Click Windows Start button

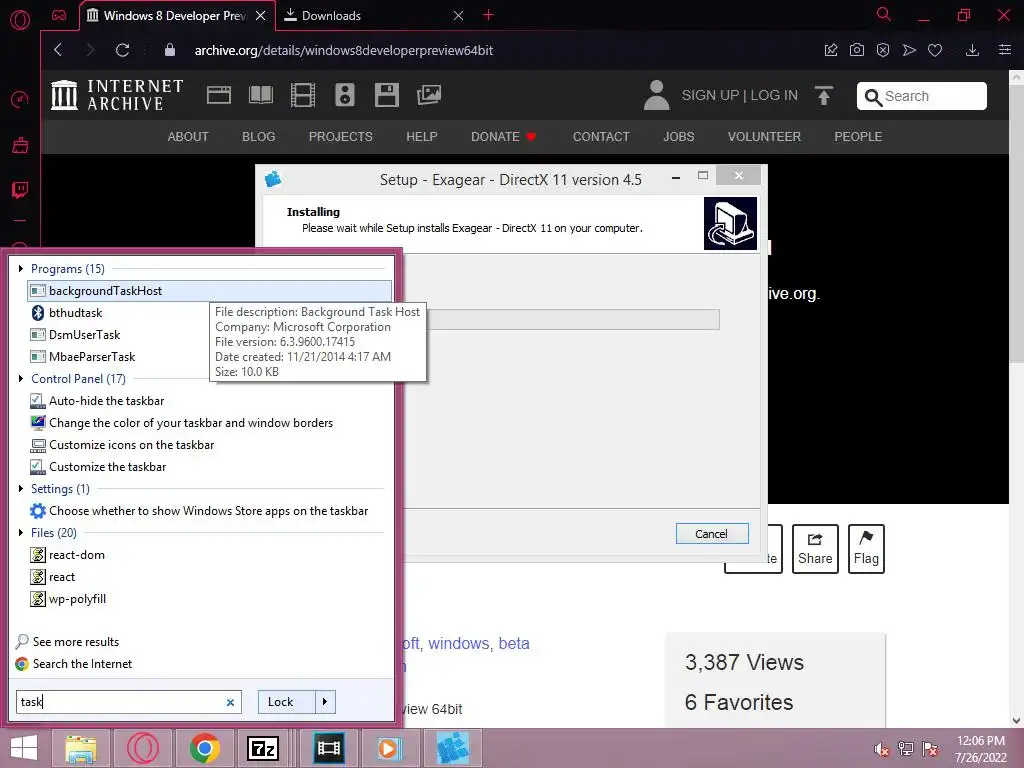(24, 748)
